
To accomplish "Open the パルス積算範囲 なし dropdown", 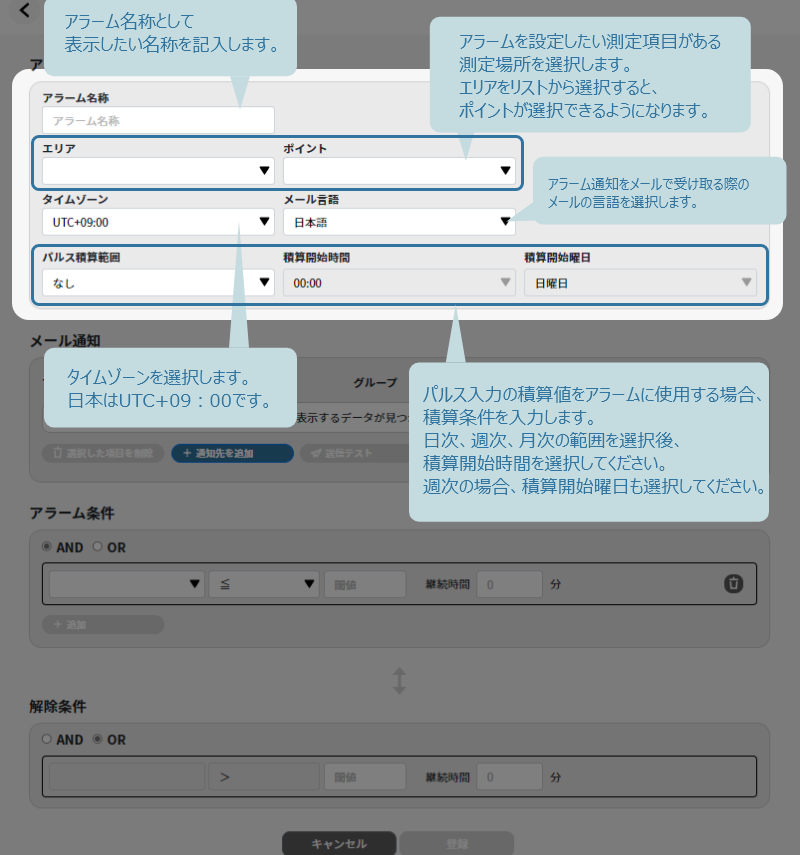I will tap(158, 282).
